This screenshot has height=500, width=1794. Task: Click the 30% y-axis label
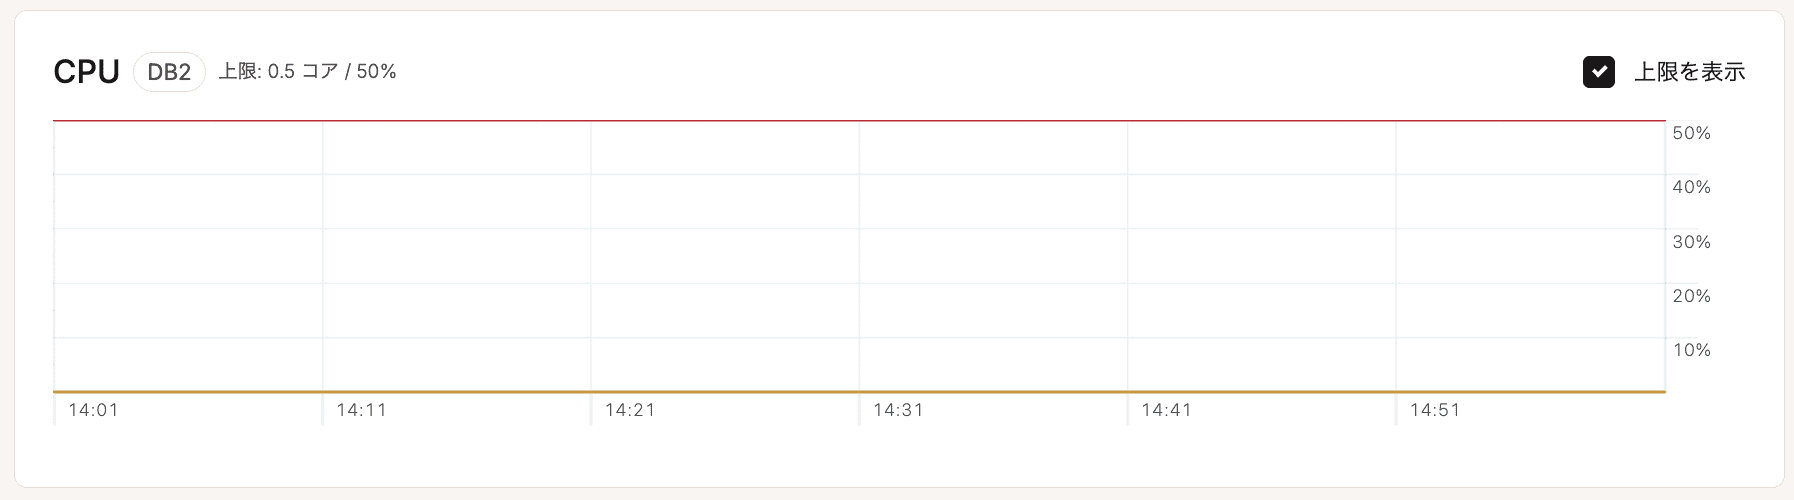tap(1691, 242)
